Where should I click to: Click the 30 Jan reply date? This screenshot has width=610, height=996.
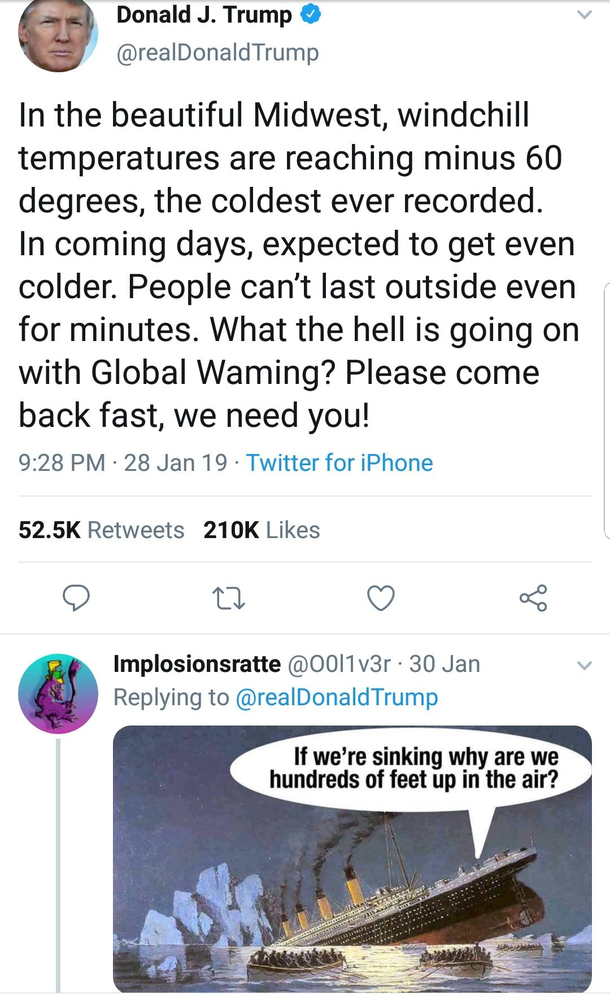[x=445, y=664]
